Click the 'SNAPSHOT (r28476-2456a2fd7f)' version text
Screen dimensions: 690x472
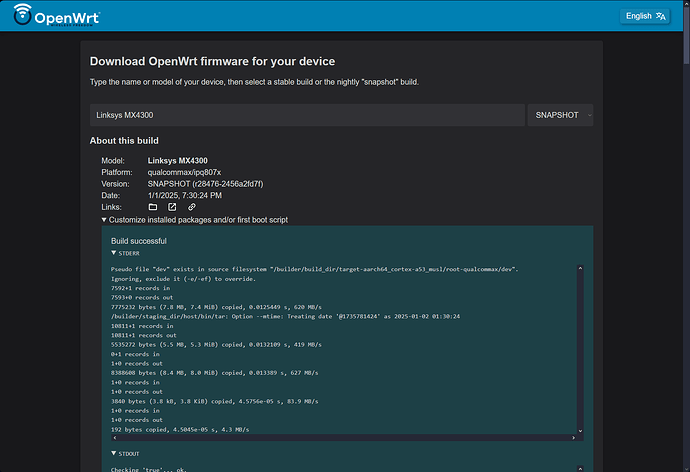point(205,184)
